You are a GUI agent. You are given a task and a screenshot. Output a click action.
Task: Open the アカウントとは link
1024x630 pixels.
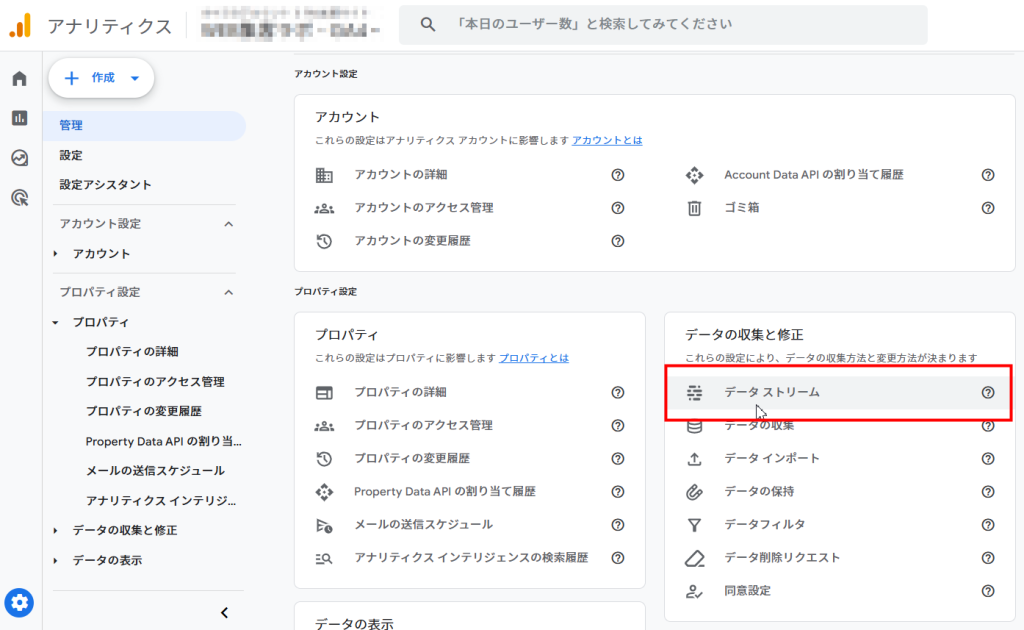click(607, 140)
